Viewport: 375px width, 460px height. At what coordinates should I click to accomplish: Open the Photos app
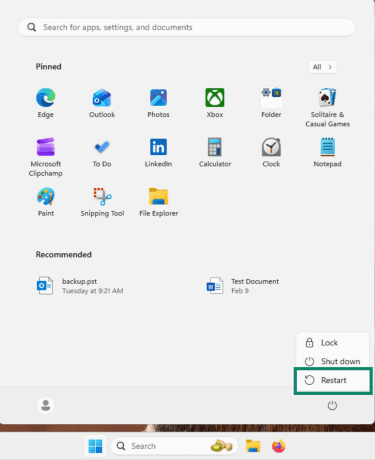tap(158, 103)
